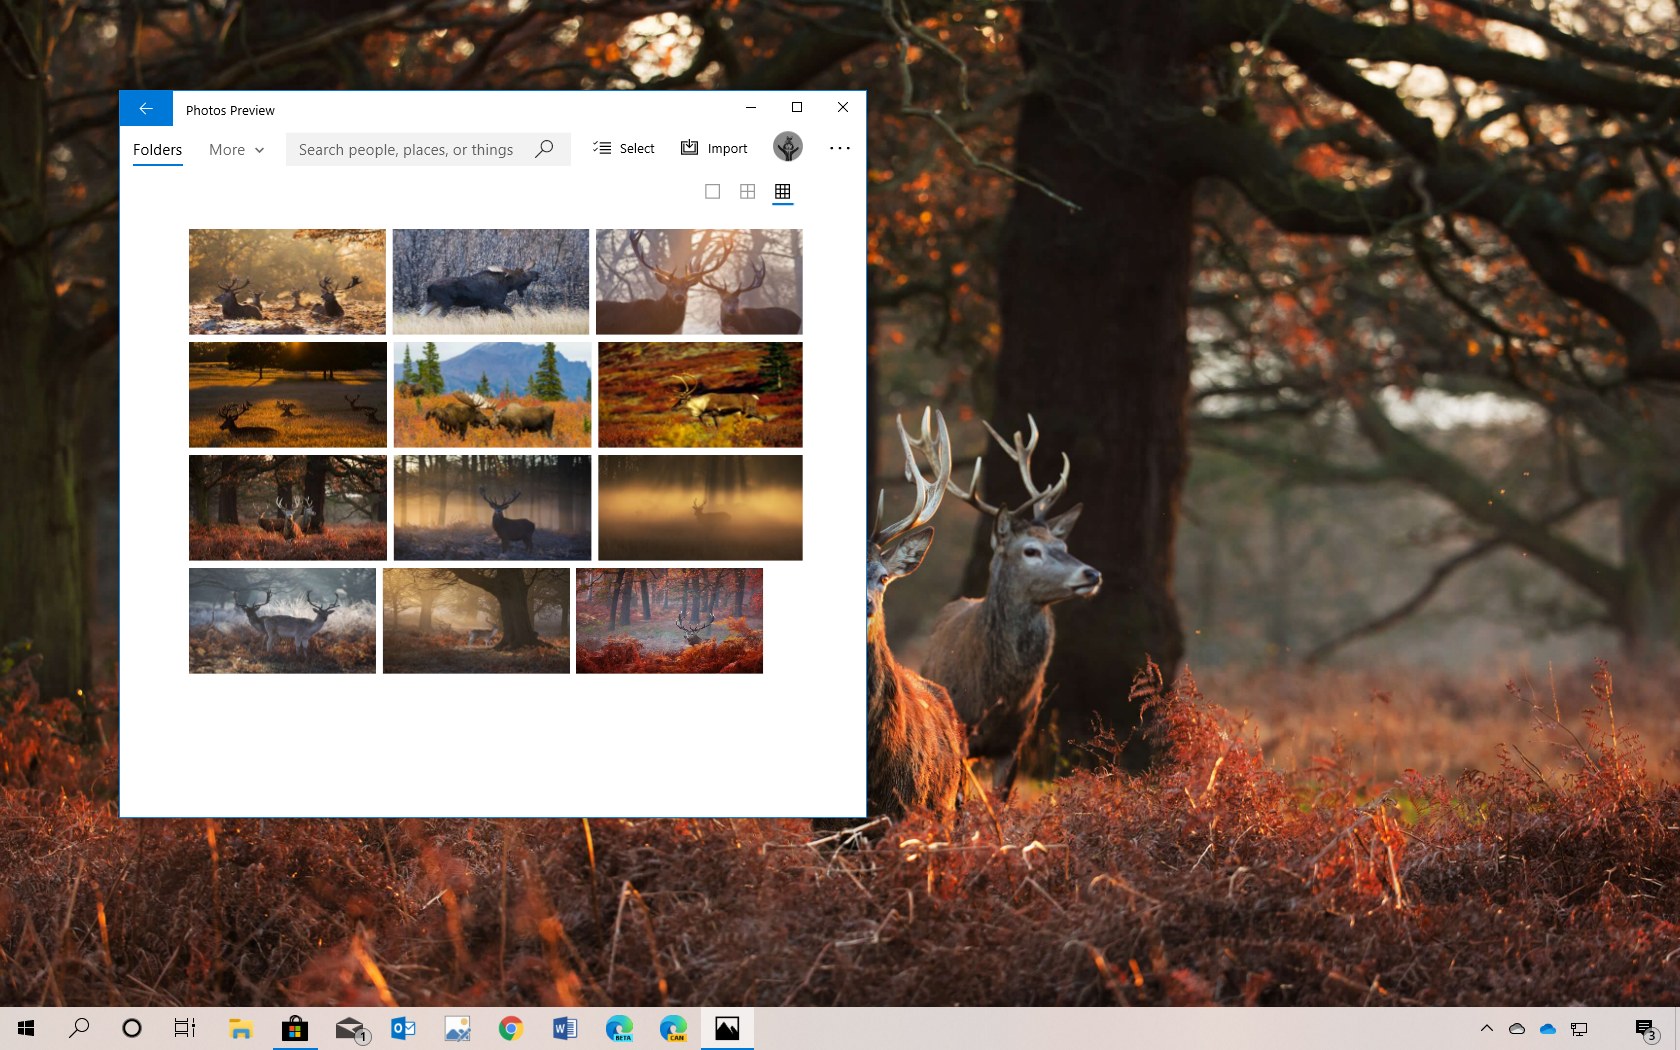The width and height of the screenshot is (1680, 1050).
Task: Switch to single large photo view
Action: [x=713, y=191]
